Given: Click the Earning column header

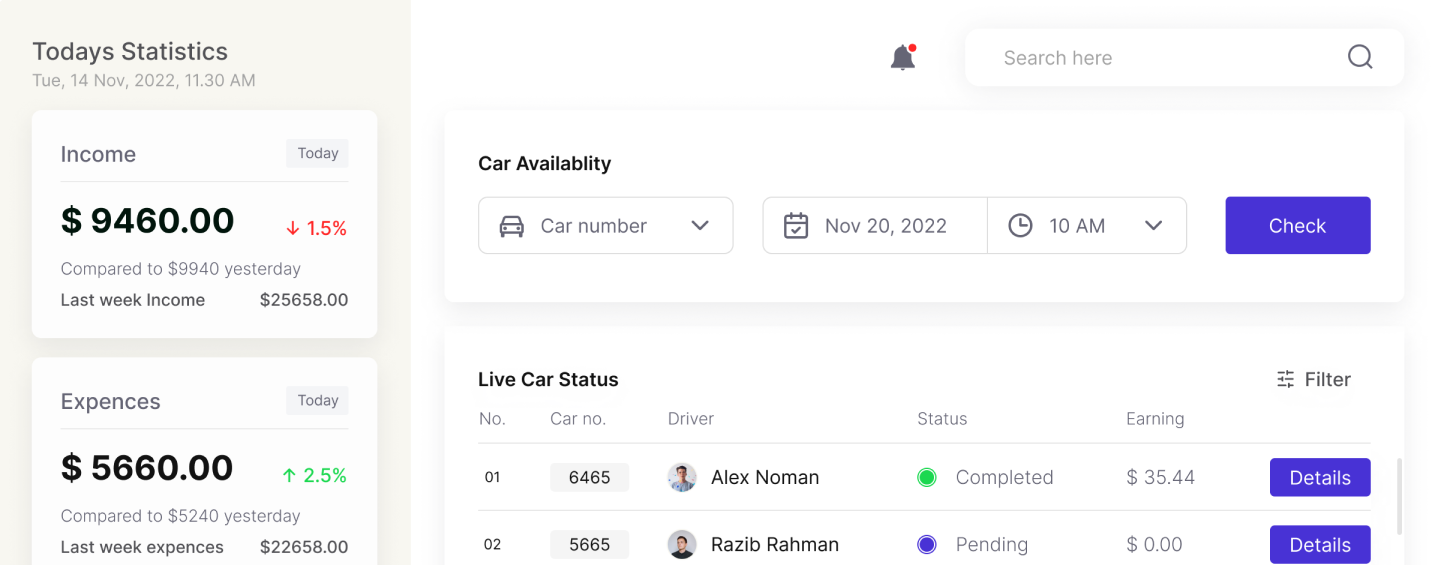Looking at the screenshot, I should [x=1155, y=418].
